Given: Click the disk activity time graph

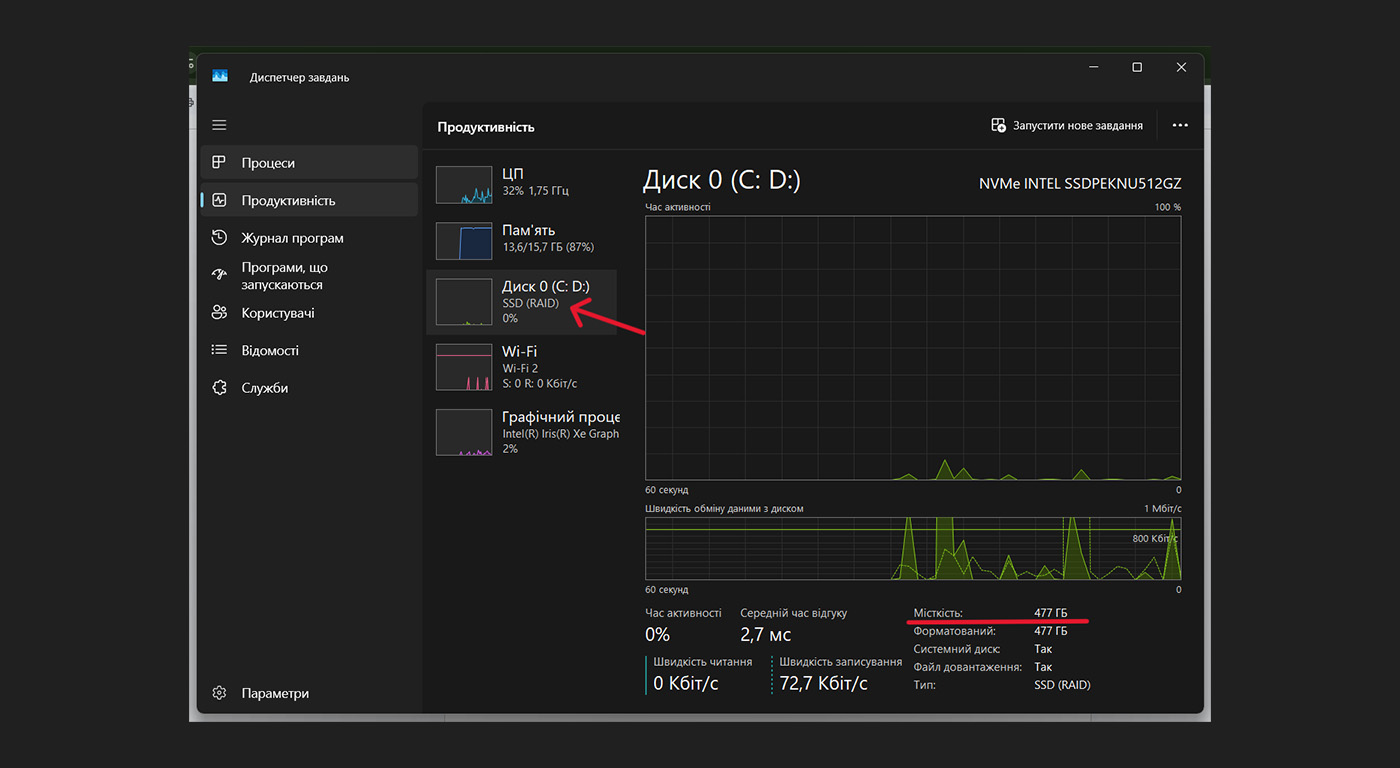Looking at the screenshot, I should (x=913, y=348).
